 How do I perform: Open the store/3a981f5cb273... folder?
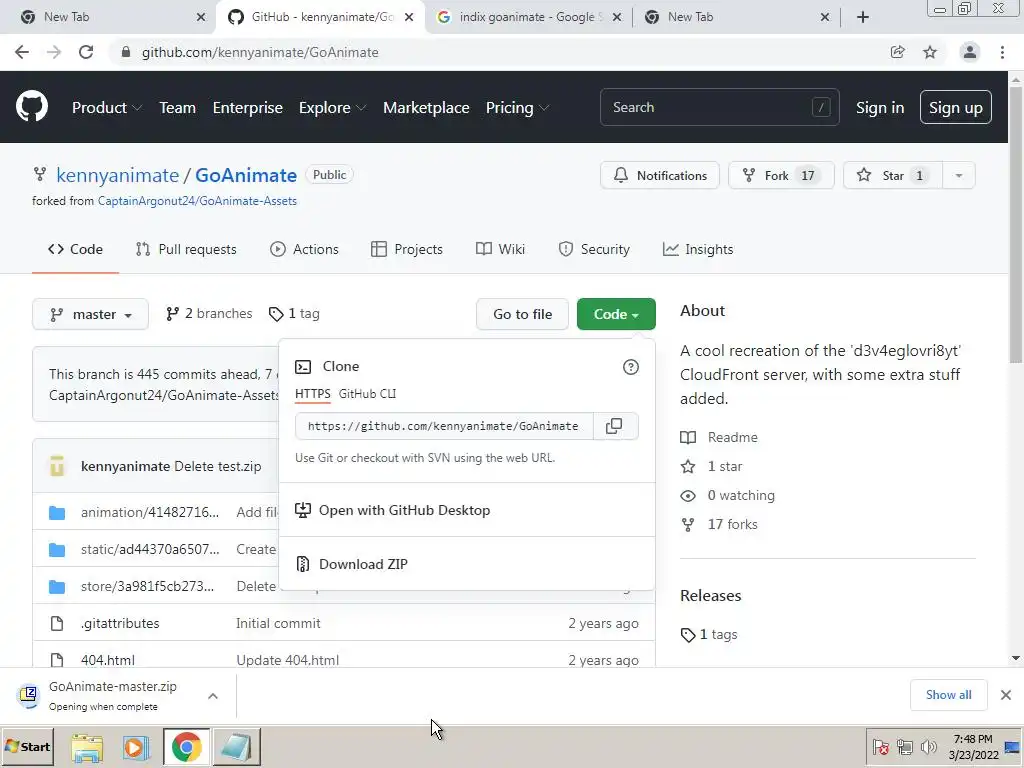pyautogui.click(x=147, y=586)
